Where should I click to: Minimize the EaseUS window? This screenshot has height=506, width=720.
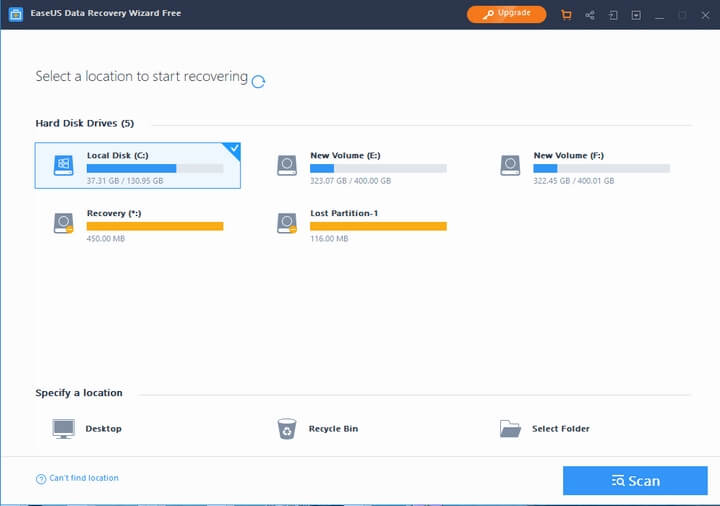click(659, 16)
